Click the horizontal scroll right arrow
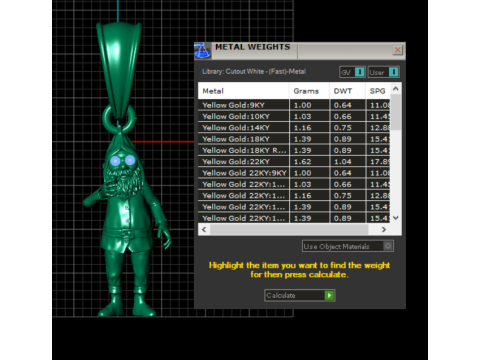480x360 pixels. [x=384, y=229]
